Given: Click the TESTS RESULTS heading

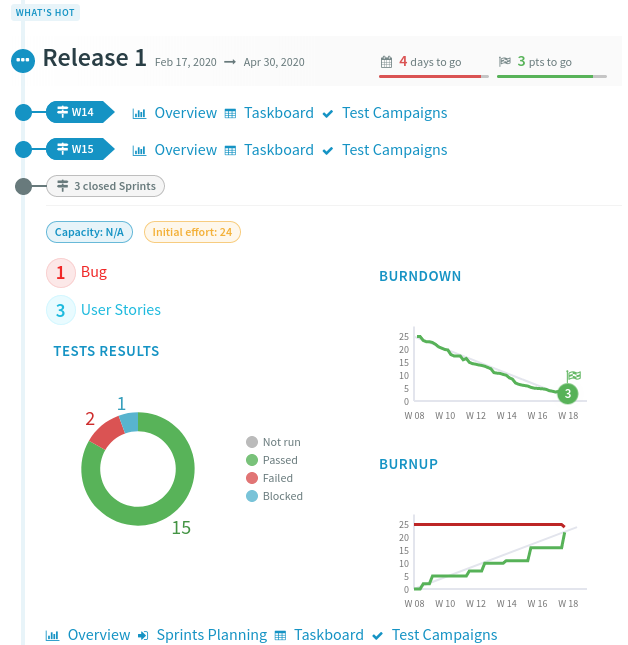Looking at the screenshot, I should click(106, 351).
